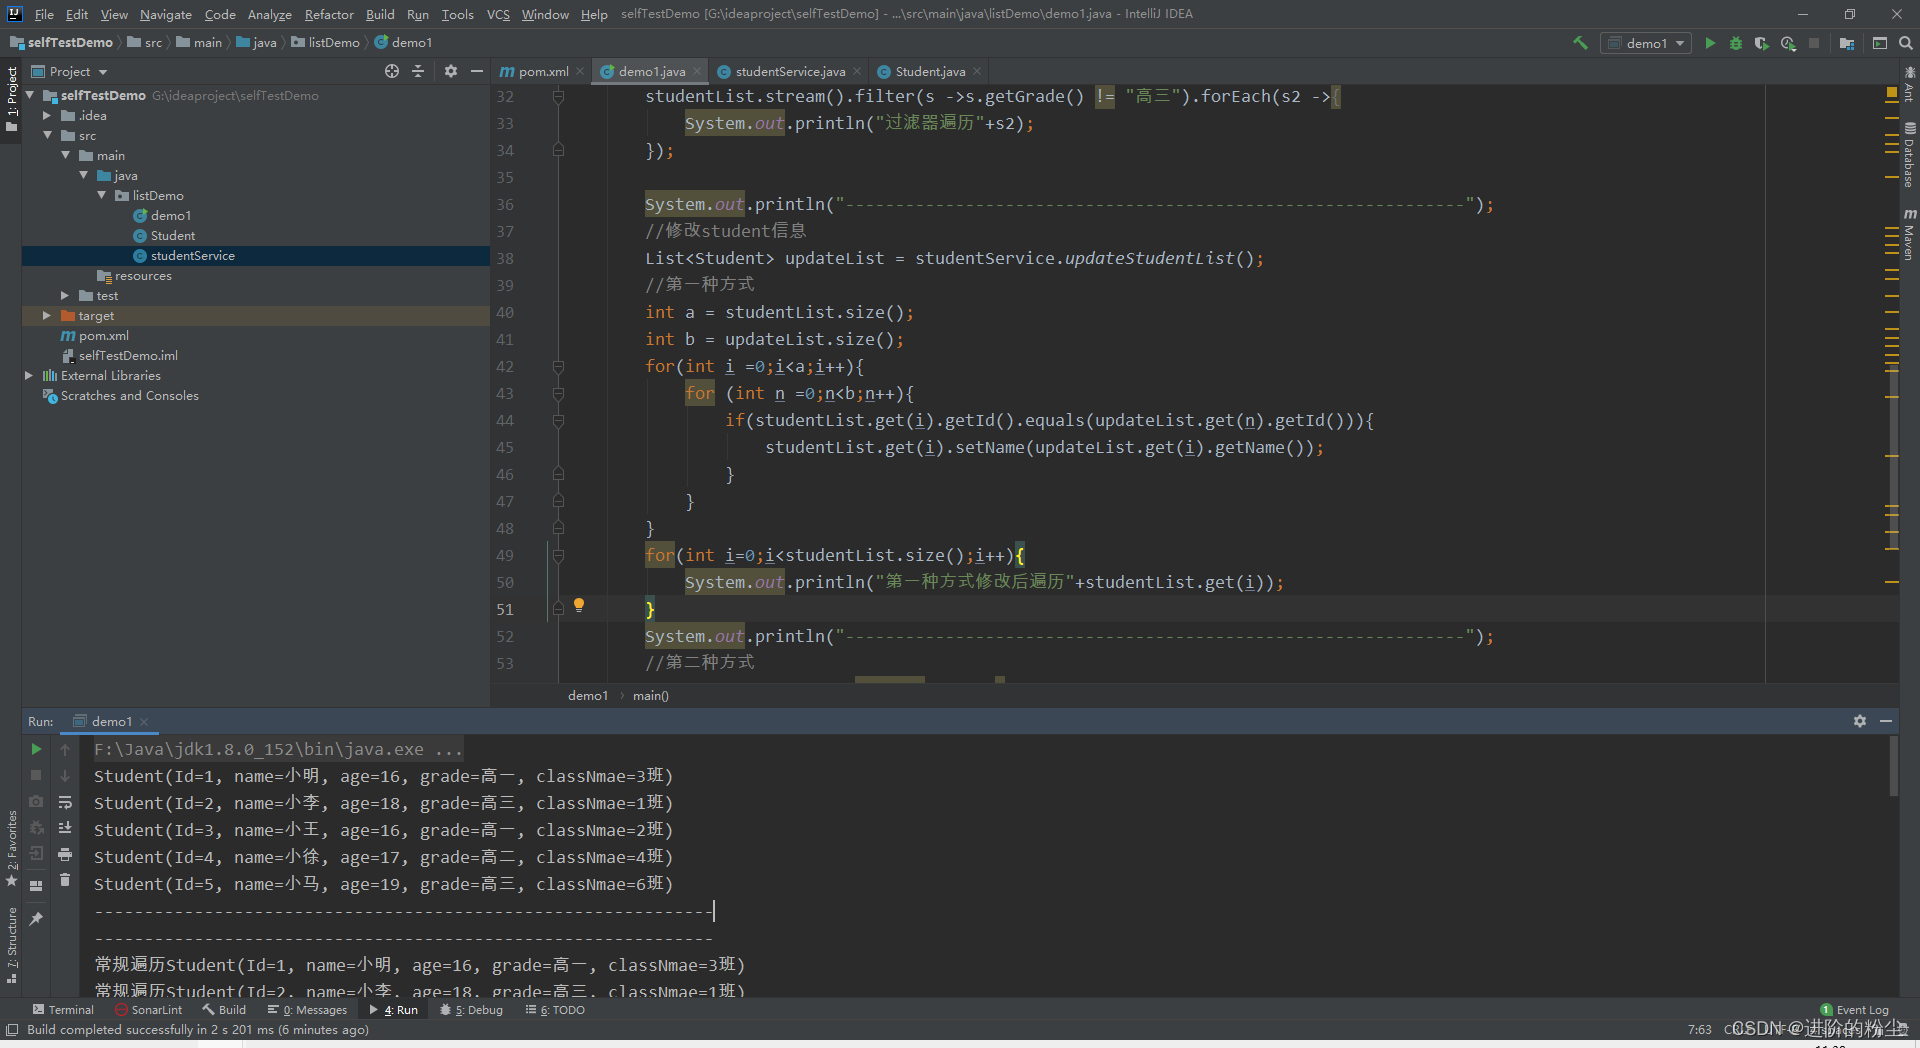The image size is (1920, 1048).
Task: Run demo1 with green play toolbar button
Action: point(1710,43)
